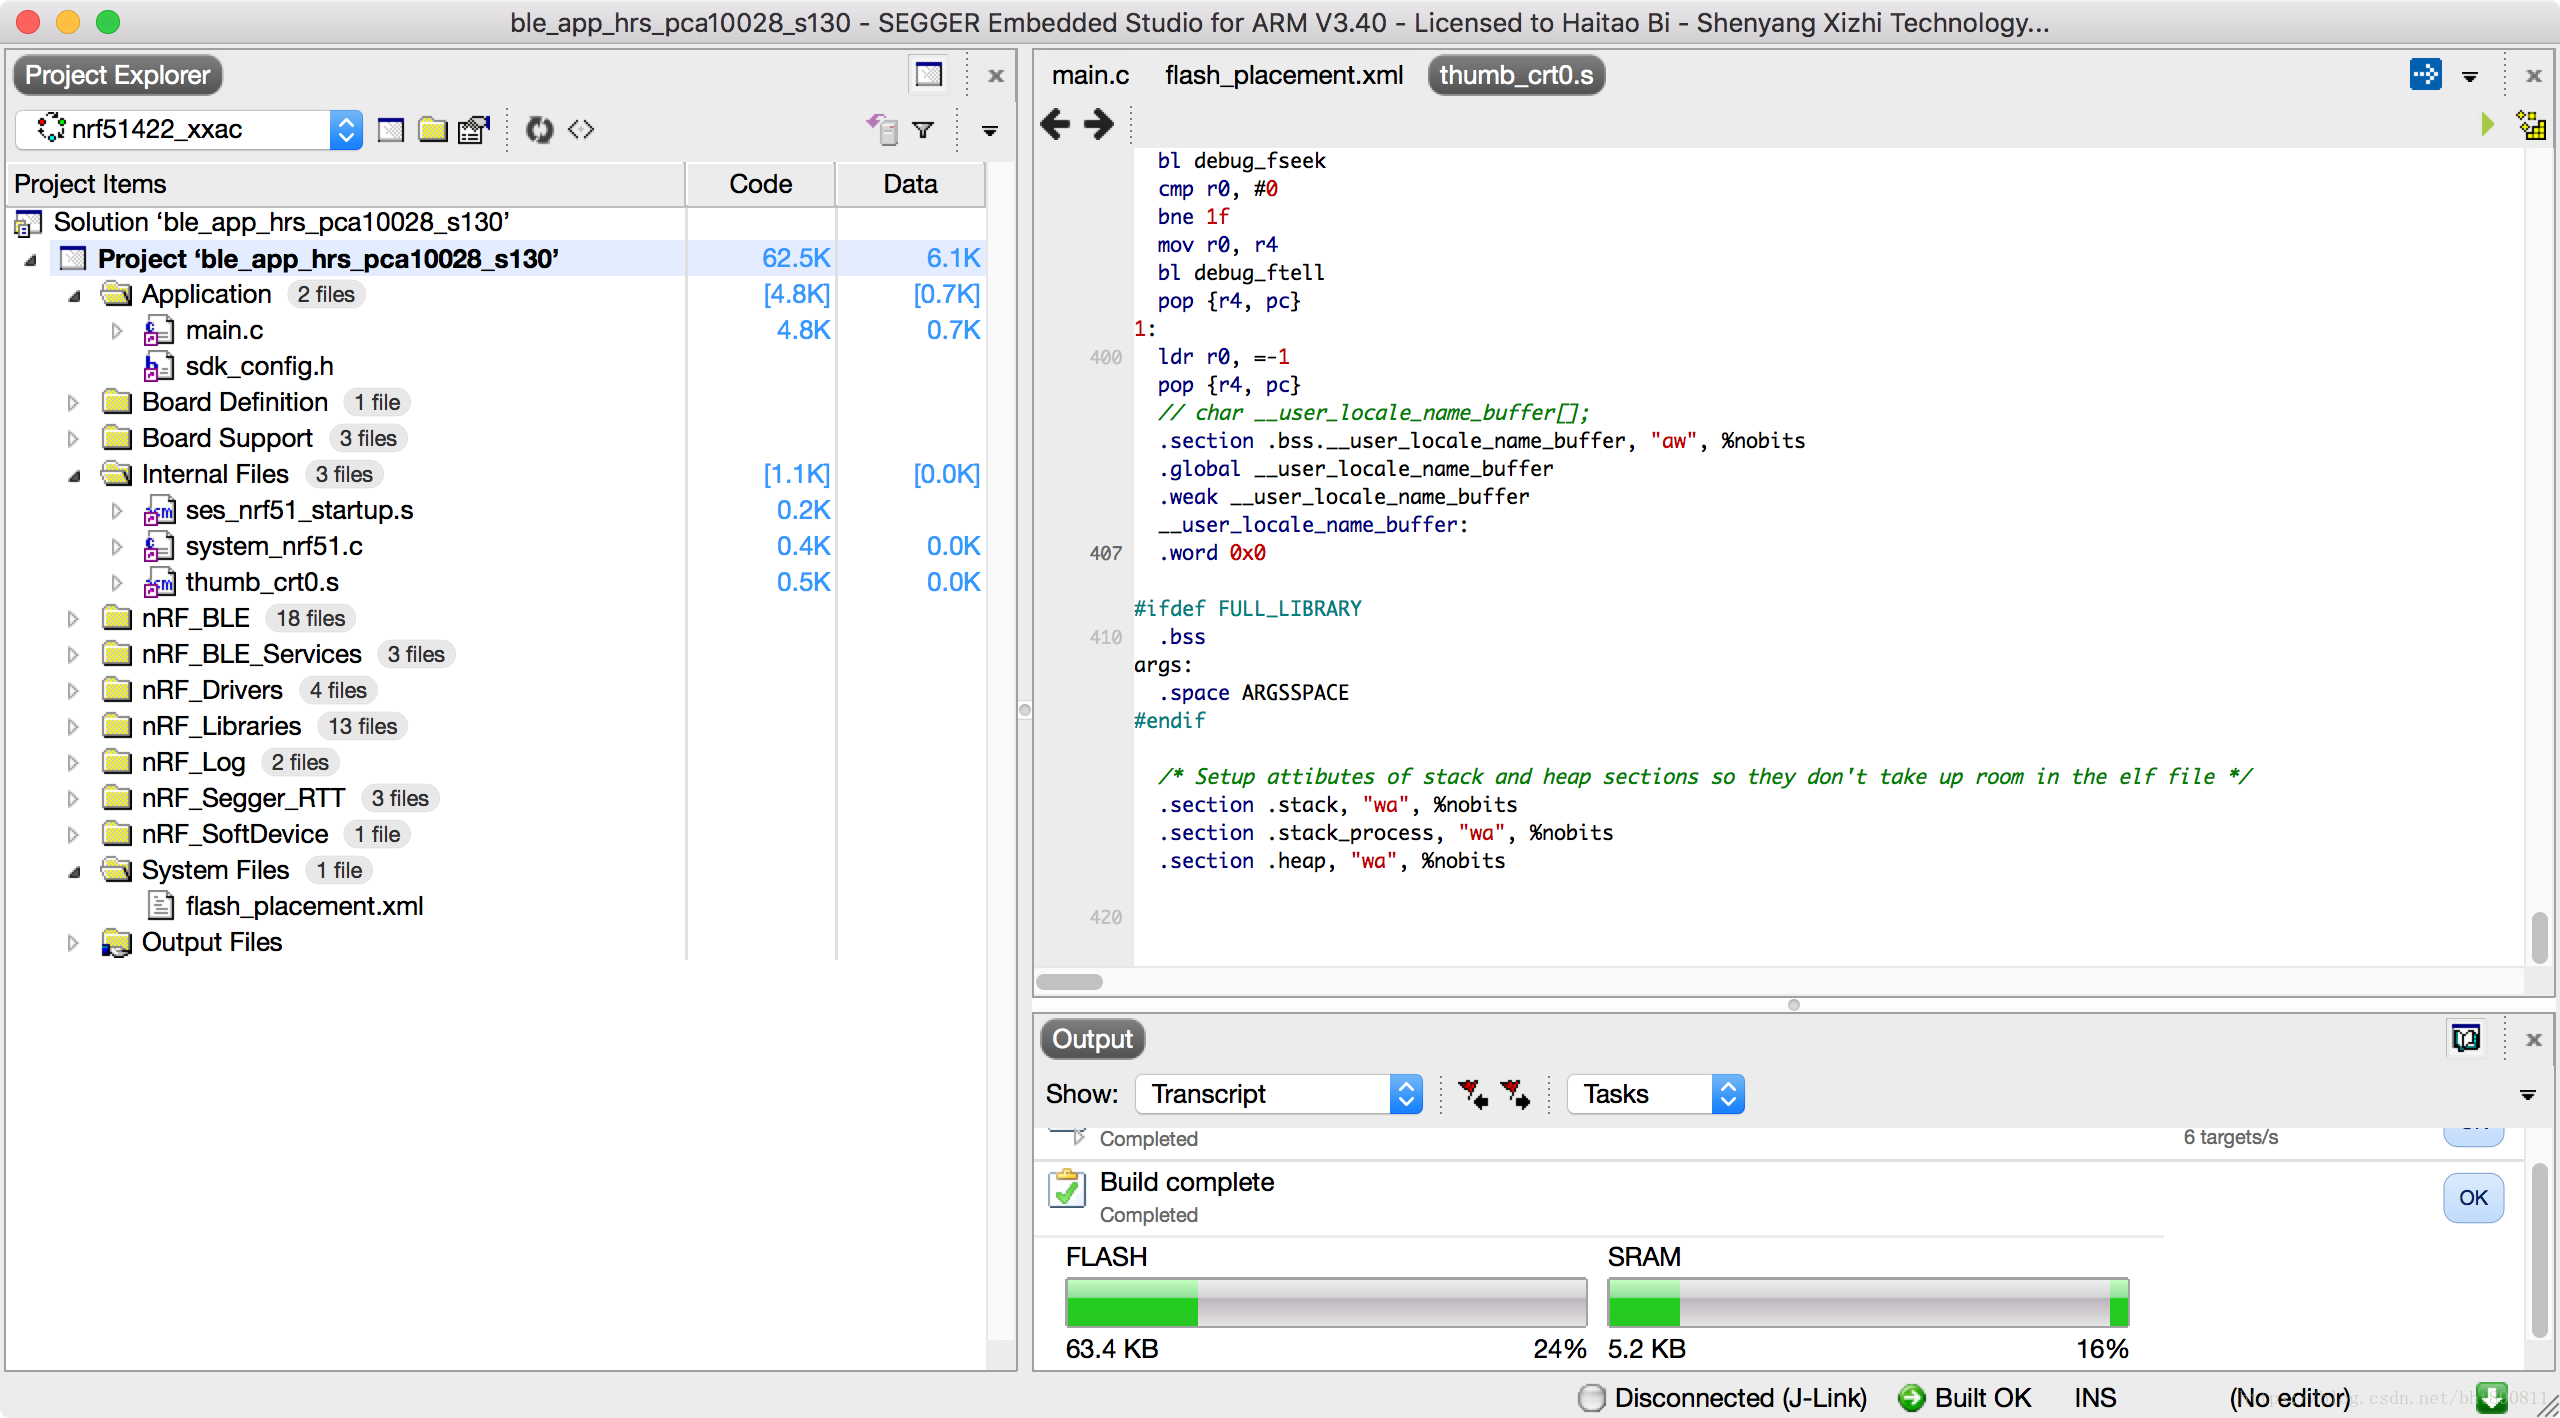Click the code brackets icon in Project Explorer
Image resolution: width=2560 pixels, height=1418 pixels.
581,130
